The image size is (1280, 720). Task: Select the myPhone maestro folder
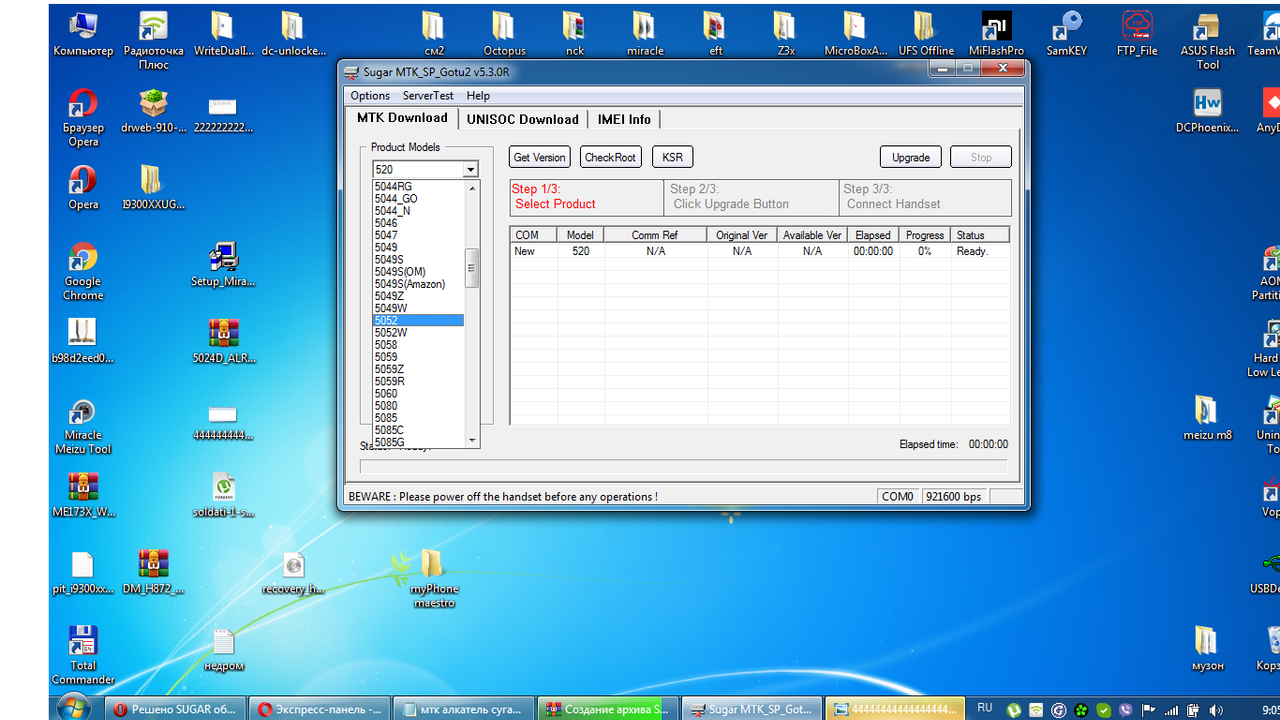coord(434,578)
